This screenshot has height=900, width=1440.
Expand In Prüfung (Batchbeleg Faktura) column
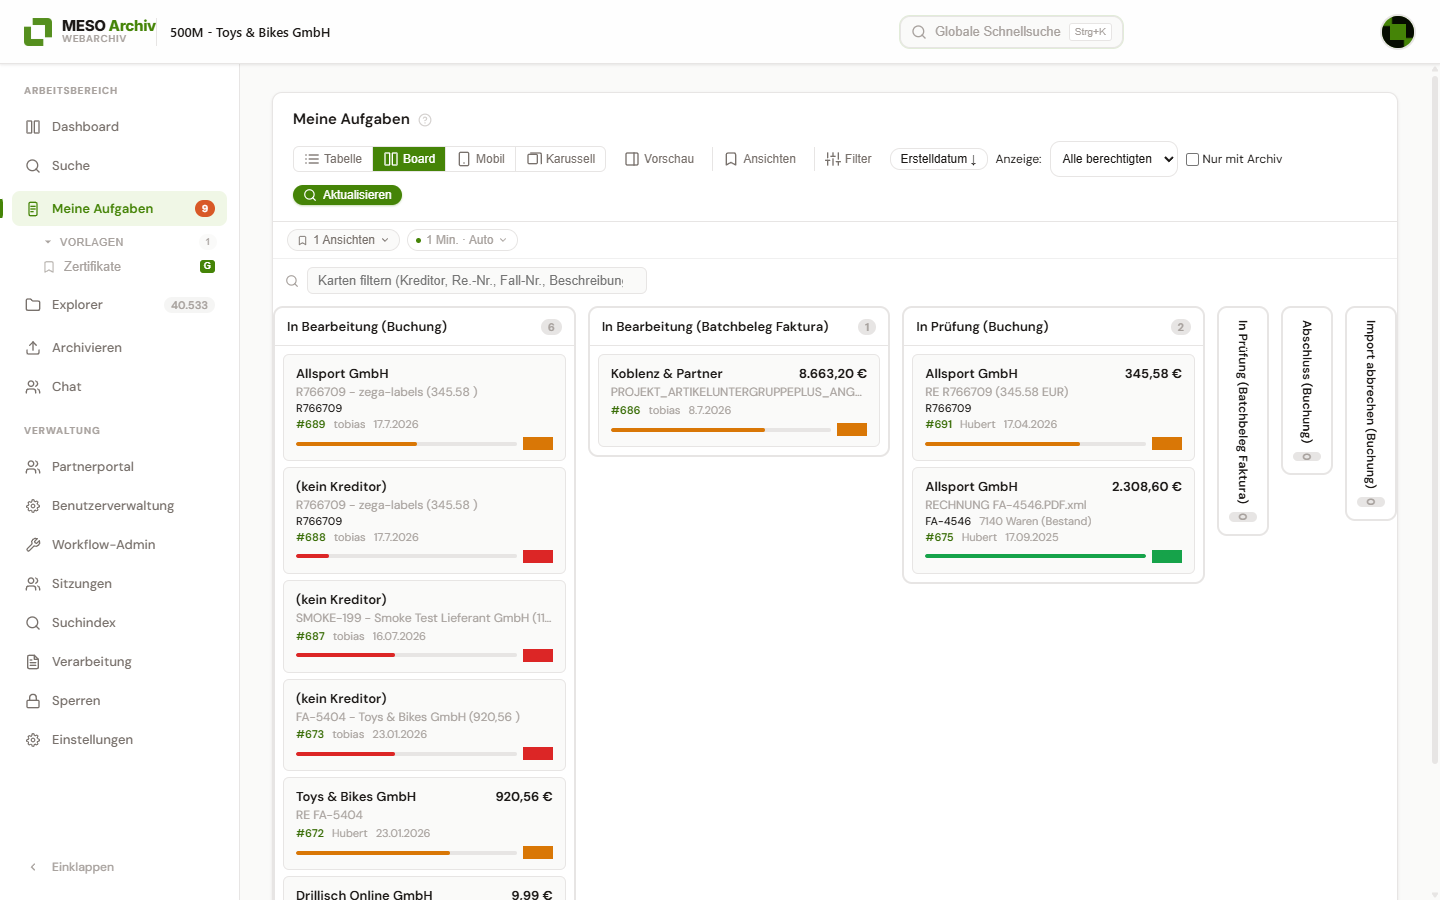pyautogui.click(x=1243, y=420)
